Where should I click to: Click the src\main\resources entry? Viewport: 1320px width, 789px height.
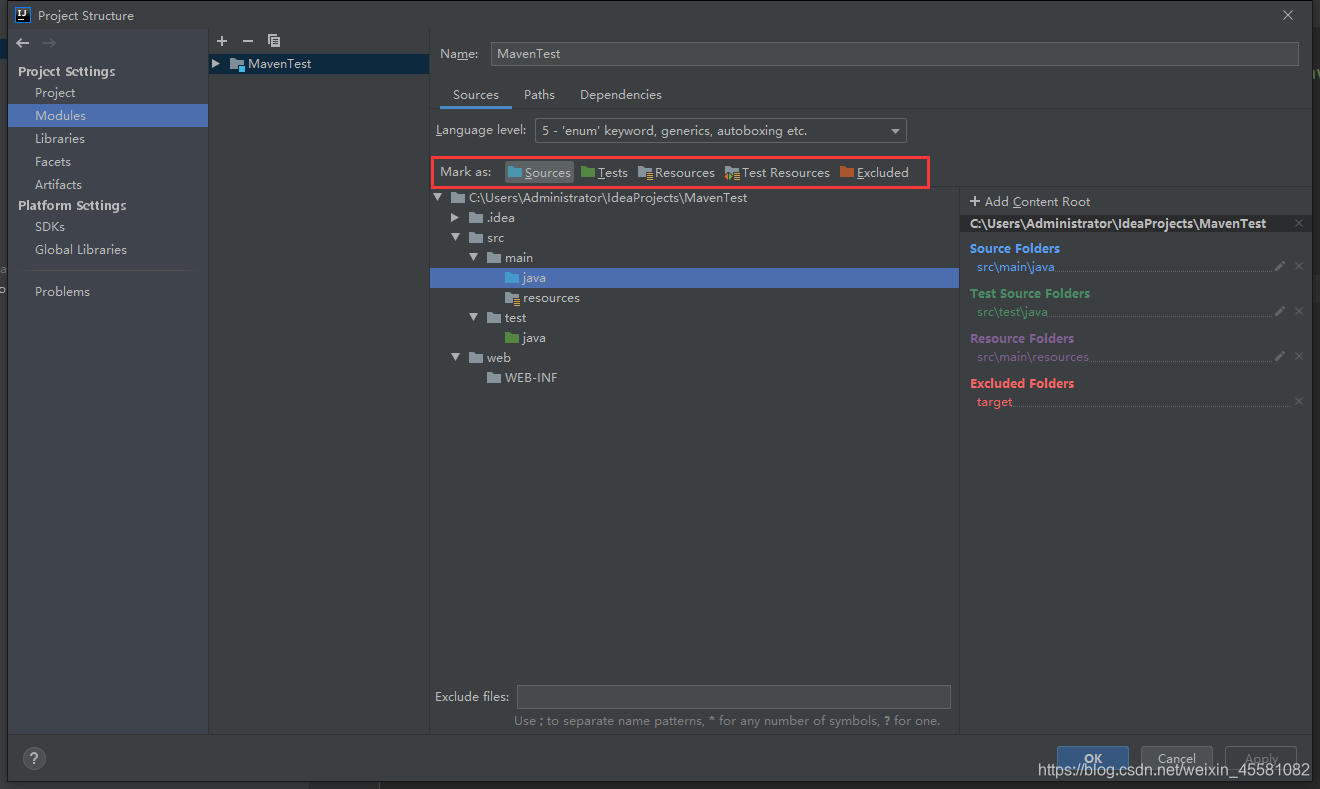(x=1033, y=357)
